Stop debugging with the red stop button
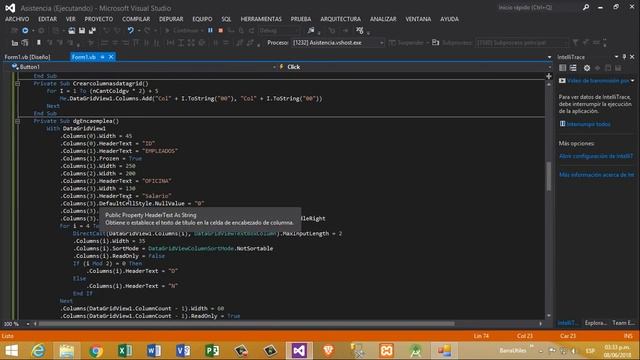Image resolution: width=640 pixels, height=360 pixels. (x=220, y=31)
